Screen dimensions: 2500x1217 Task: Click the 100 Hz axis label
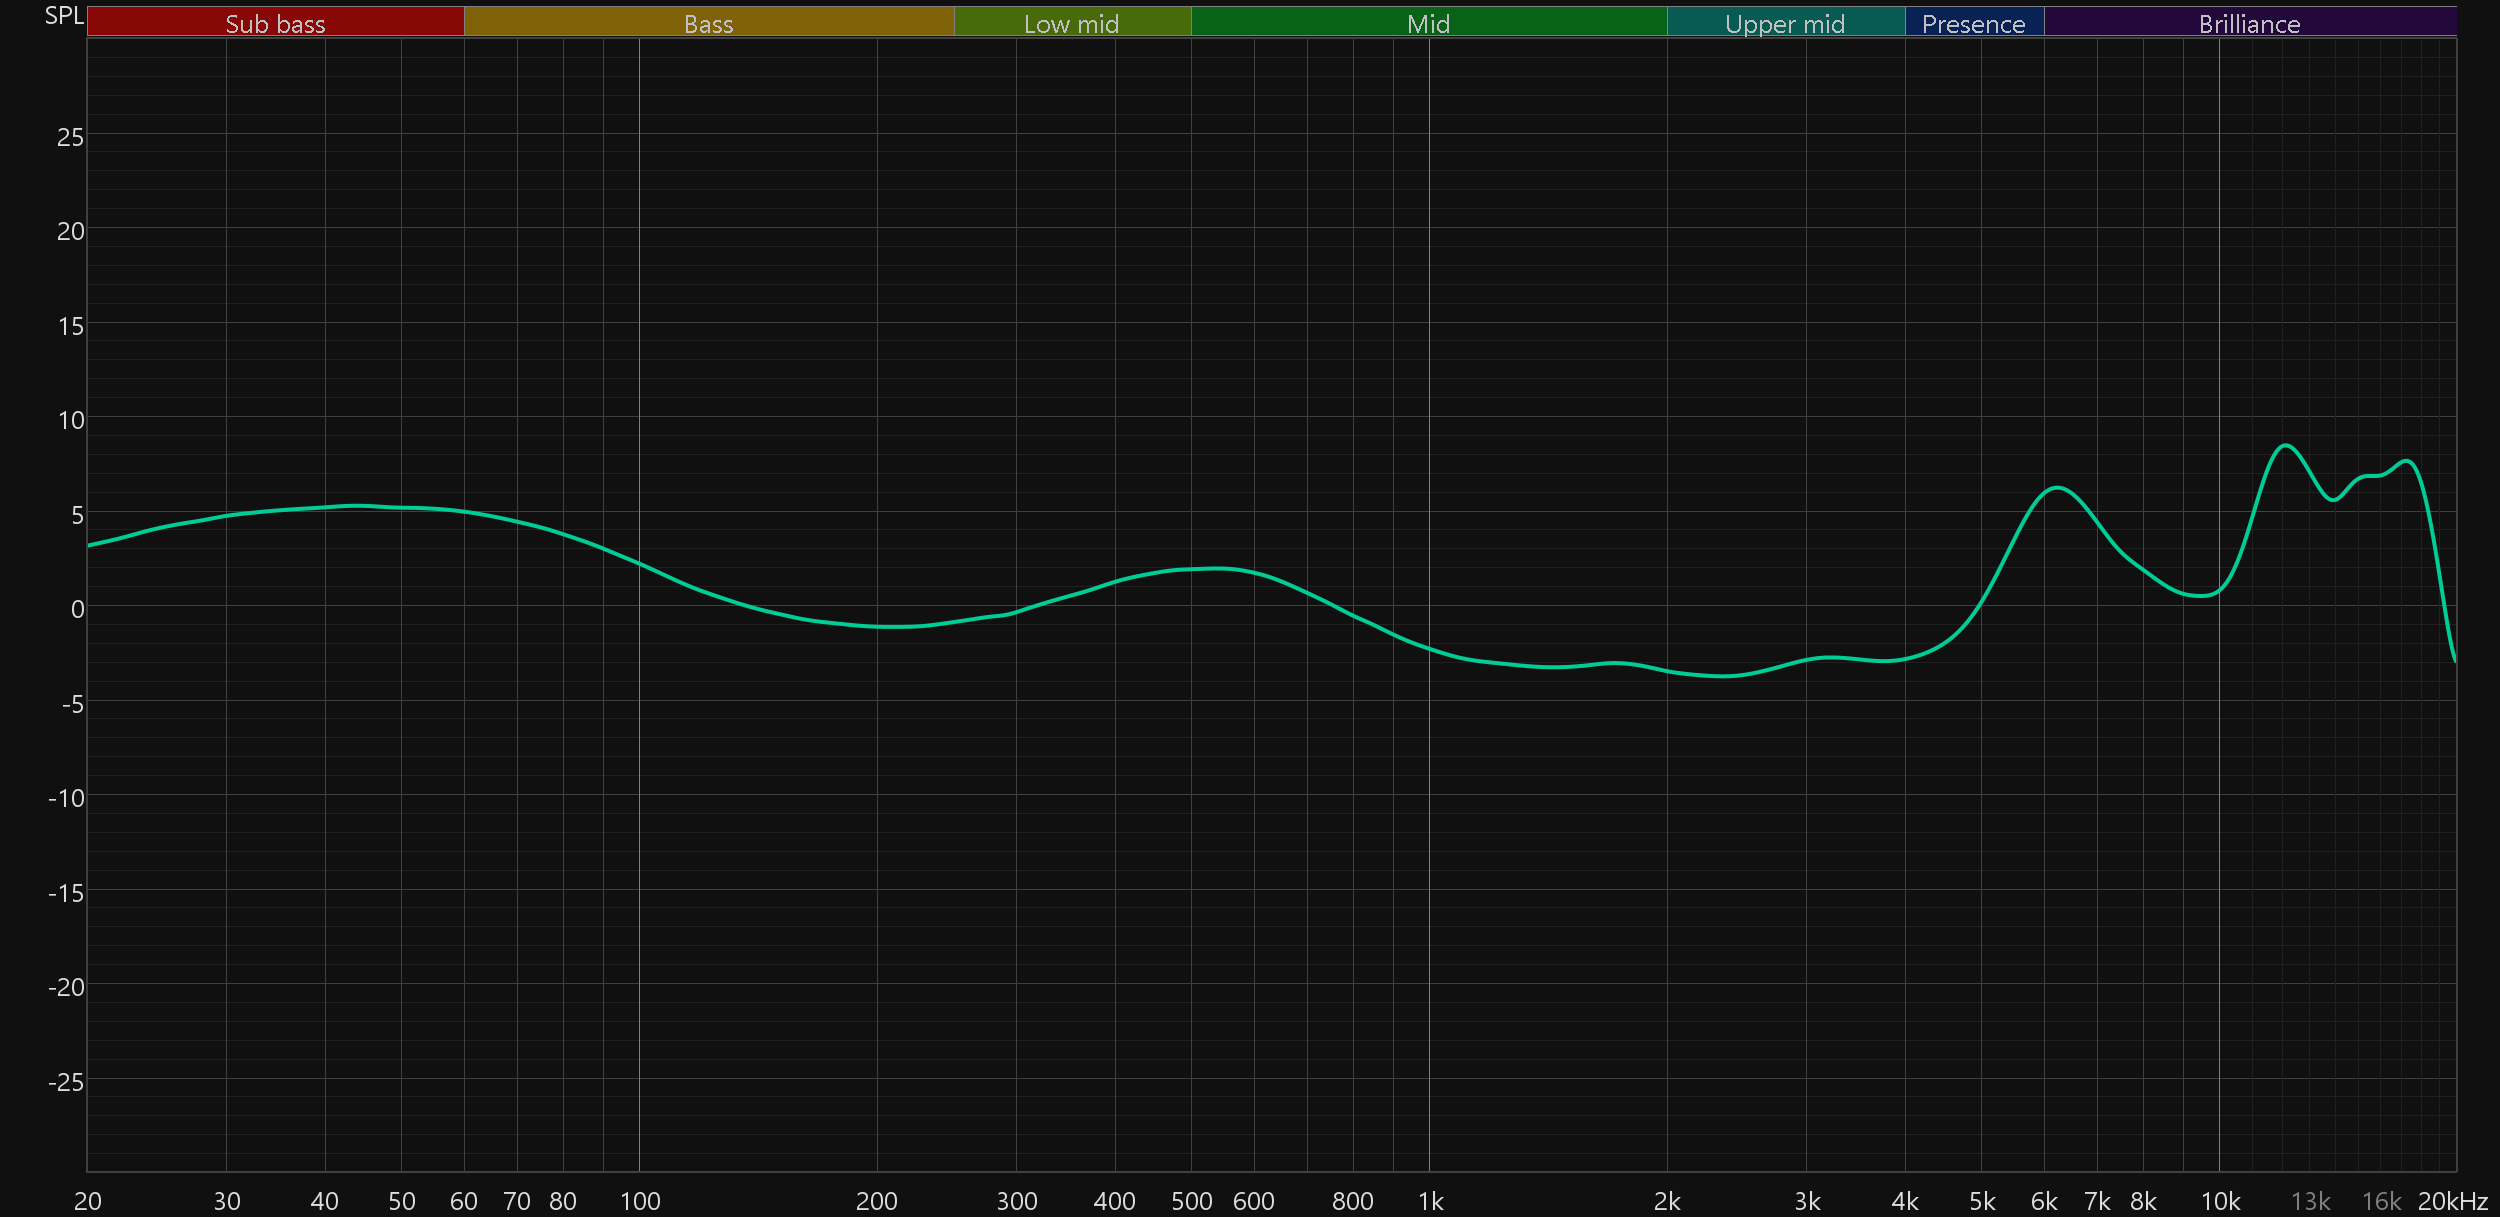pyautogui.click(x=640, y=1201)
